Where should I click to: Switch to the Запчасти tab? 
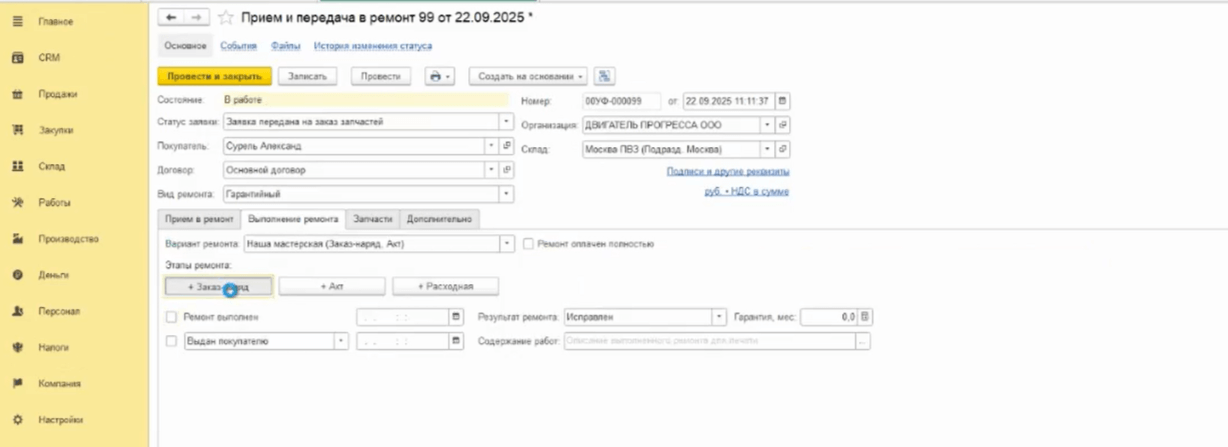click(x=372, y=219)
